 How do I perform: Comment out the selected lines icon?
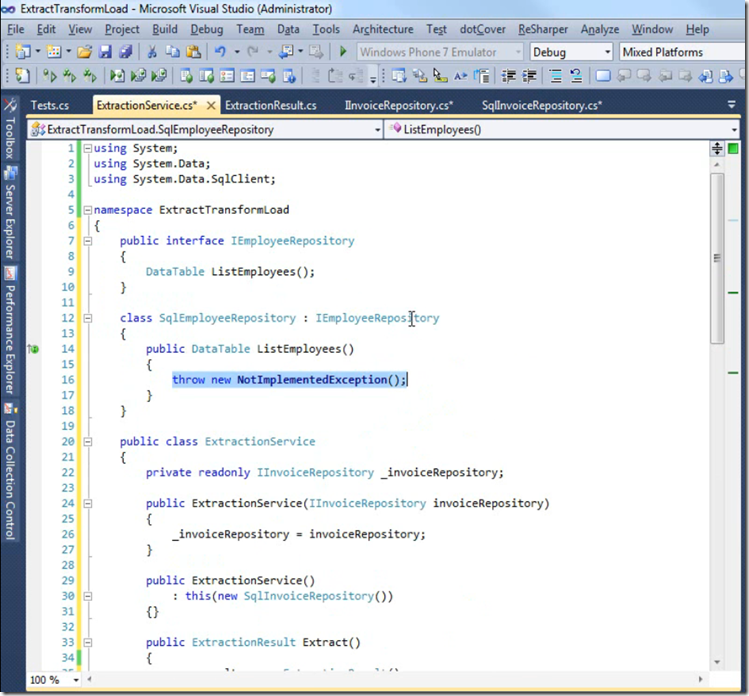555,76
